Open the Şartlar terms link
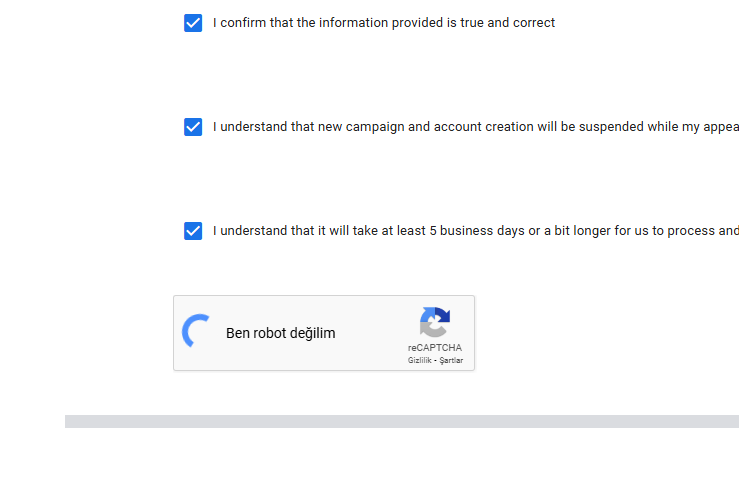739x483 pixels. click(x=451, y=360)
